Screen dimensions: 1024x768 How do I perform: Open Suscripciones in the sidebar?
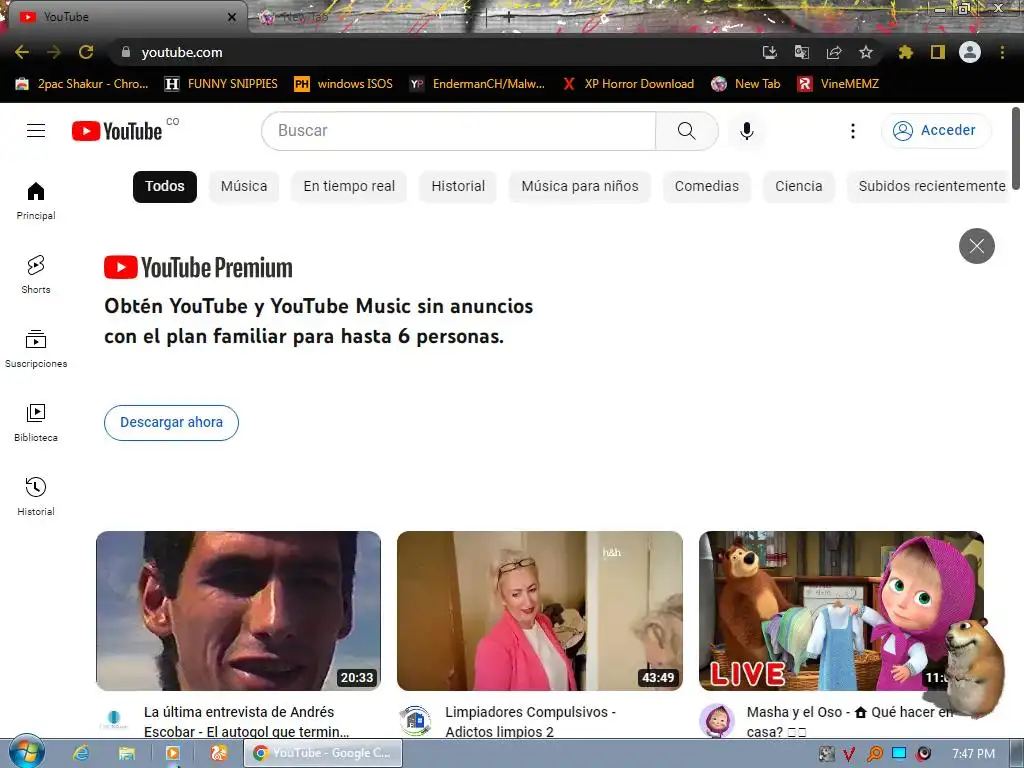click(36, 349)
